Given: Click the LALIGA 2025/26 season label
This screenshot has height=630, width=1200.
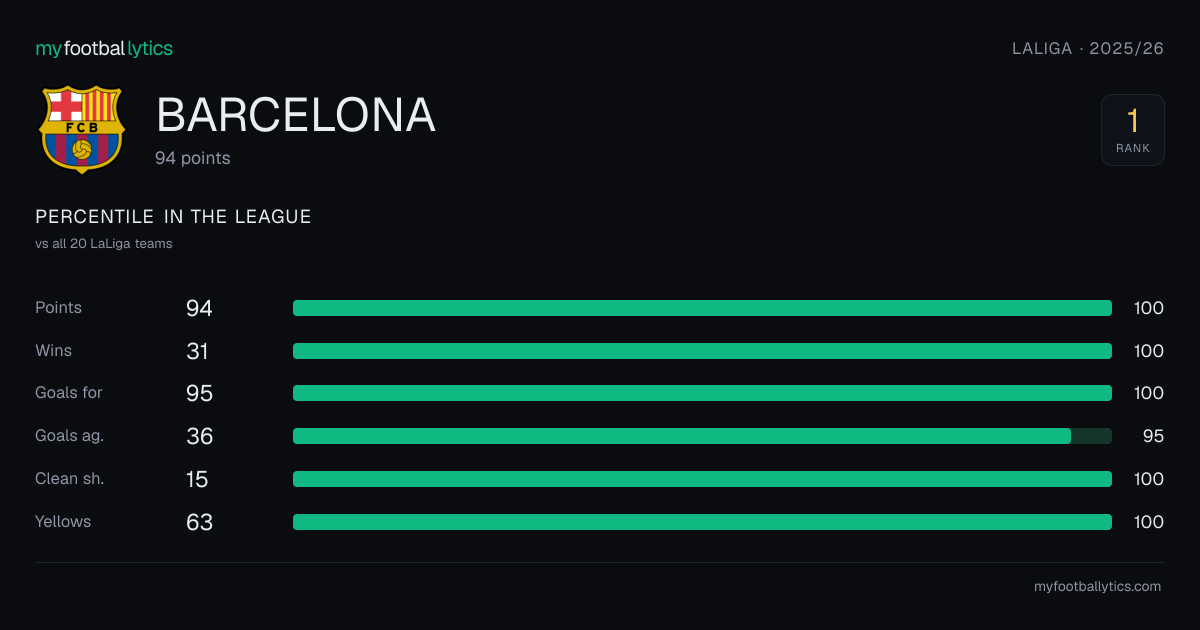Looking at the screenshot, I should [1088, 48].
